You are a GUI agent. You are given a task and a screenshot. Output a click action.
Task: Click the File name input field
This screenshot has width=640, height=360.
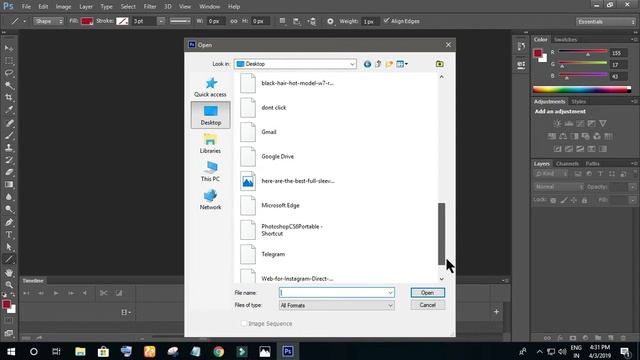(x=333, y=293)
